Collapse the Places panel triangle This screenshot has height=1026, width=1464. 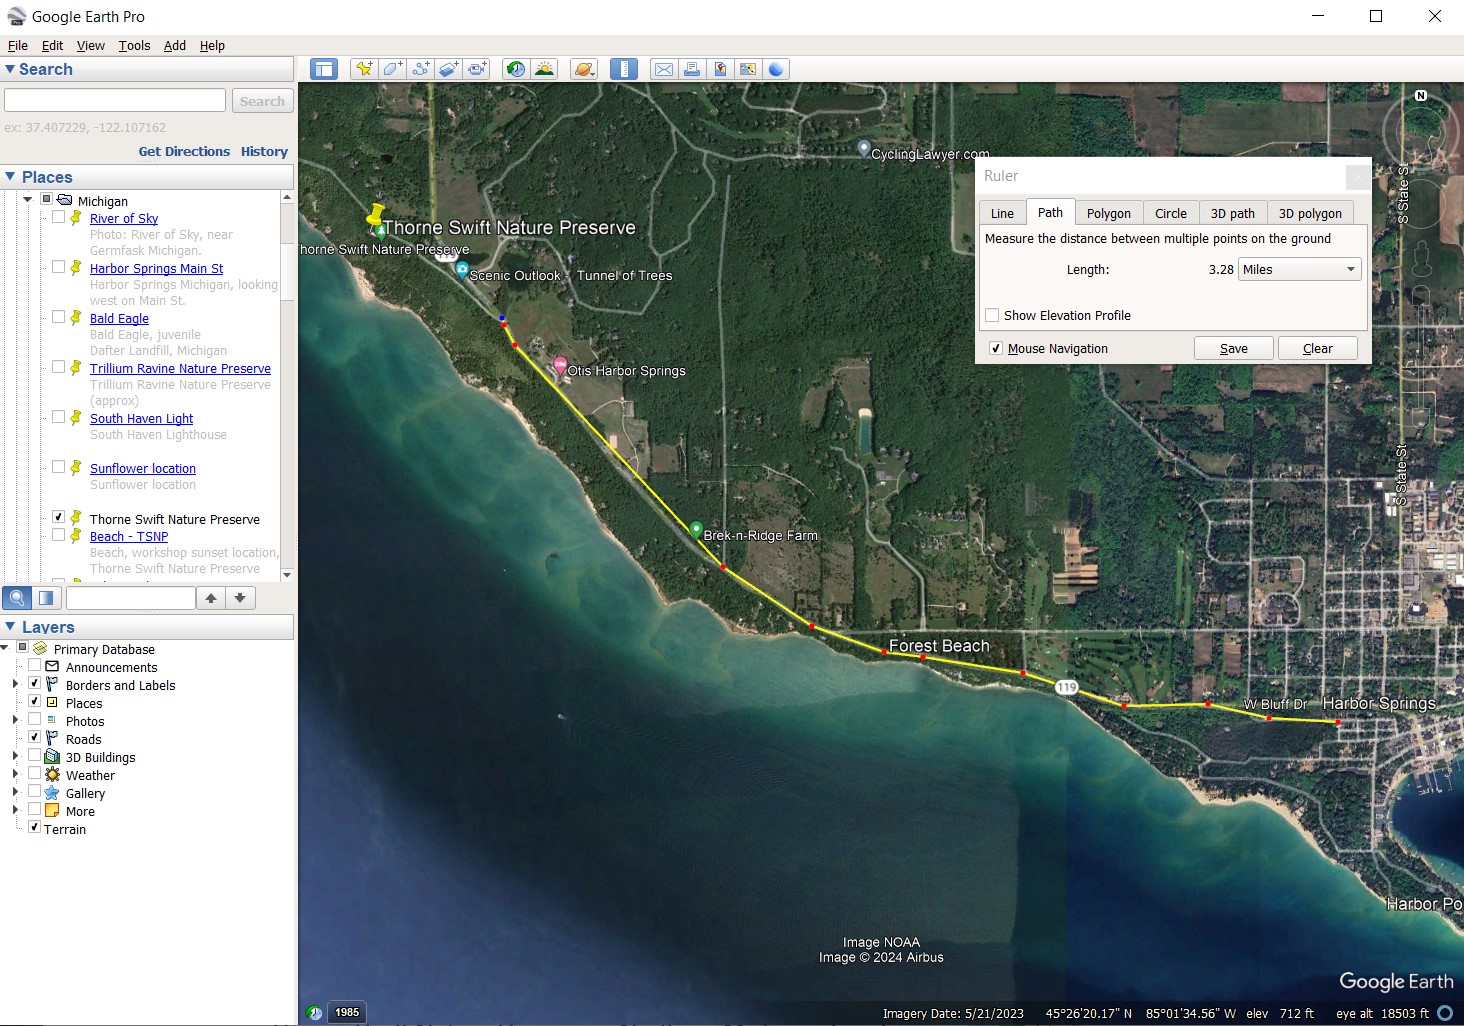point(10,177)
